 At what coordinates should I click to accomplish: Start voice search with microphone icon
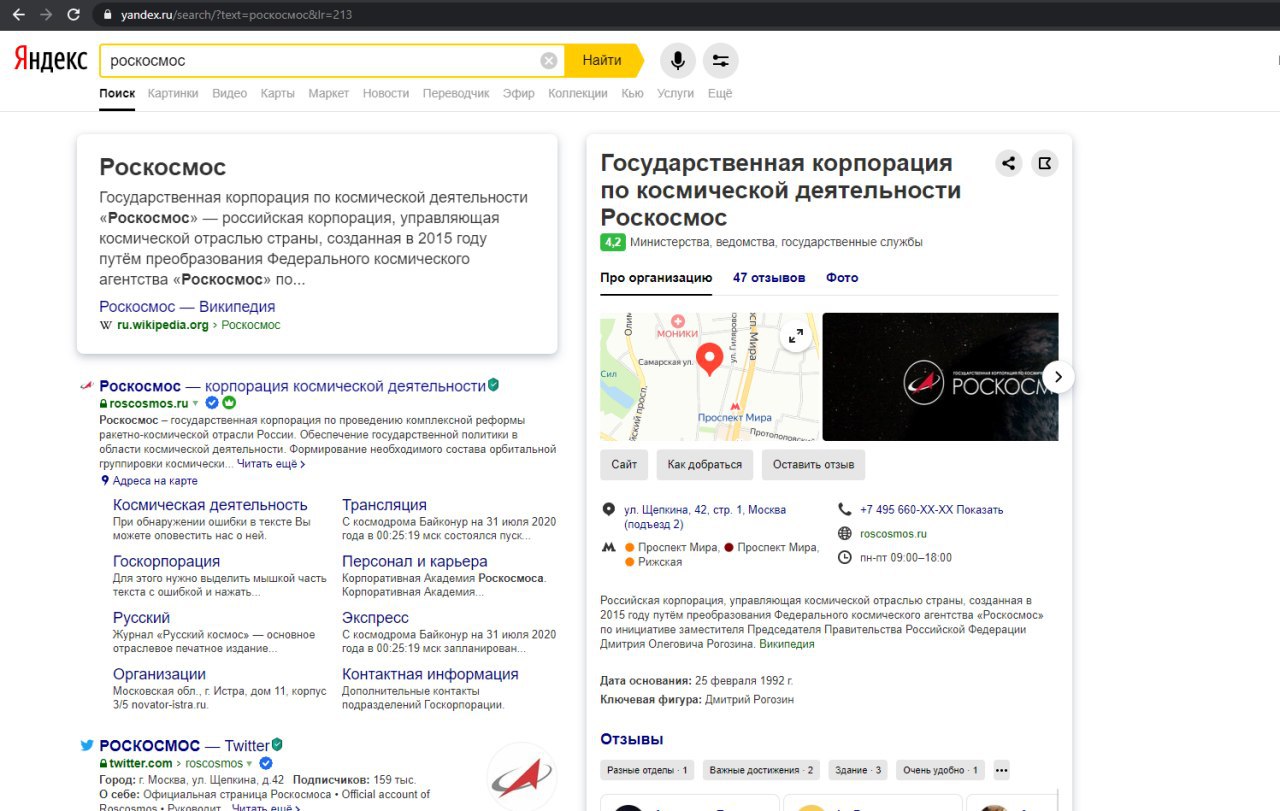[678, 61]
